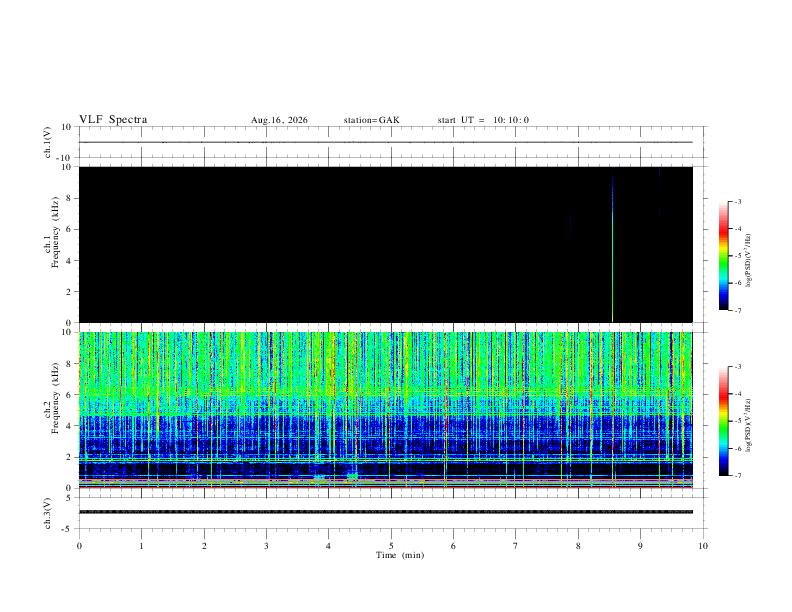The image size is (792, 612).
Task: Click the ch.1(V) axis label
Action: point(47,142)
